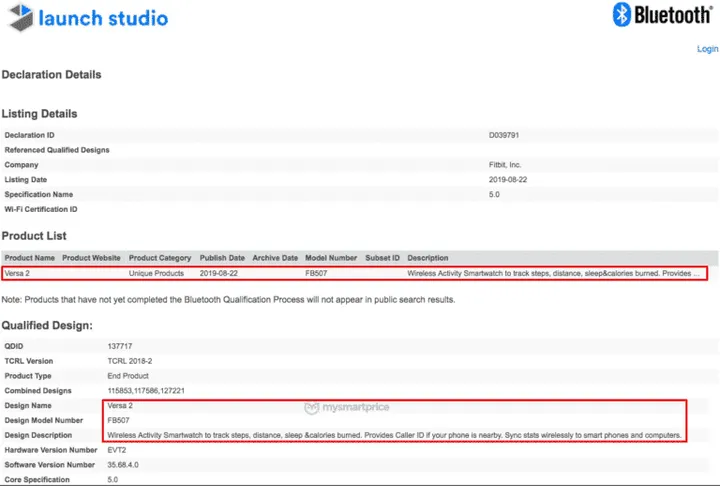Click the Product Category column header
This screenshot has width=720, height=486.
pyautogui.click(x=160, y=258)
